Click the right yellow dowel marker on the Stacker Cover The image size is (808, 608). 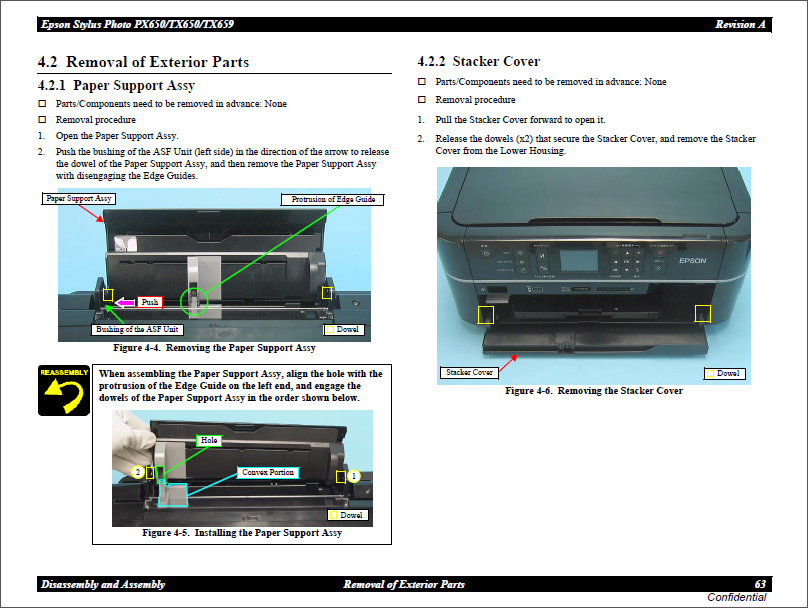click(702, 313)
